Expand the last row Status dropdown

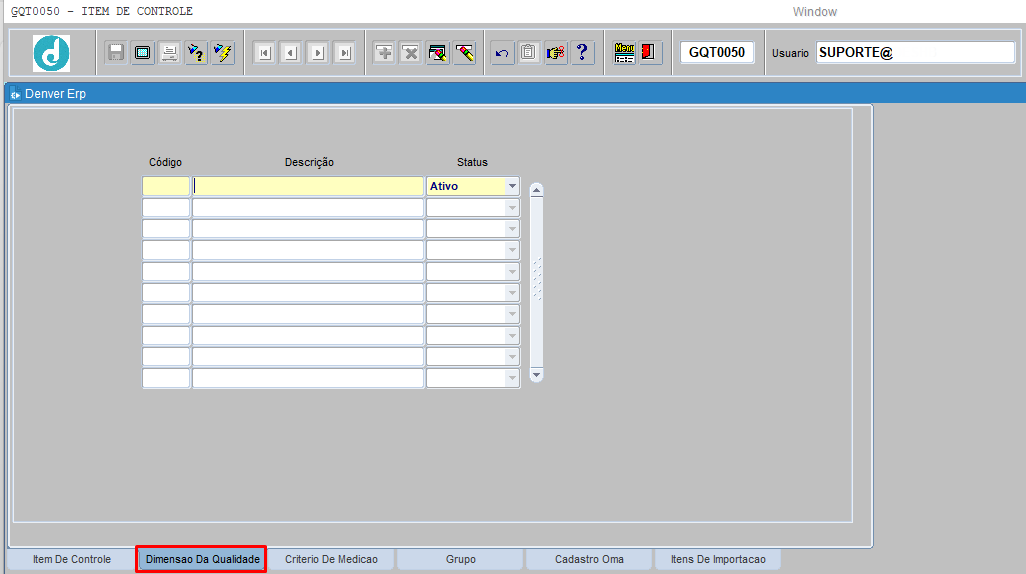click(x=512, y=379)
